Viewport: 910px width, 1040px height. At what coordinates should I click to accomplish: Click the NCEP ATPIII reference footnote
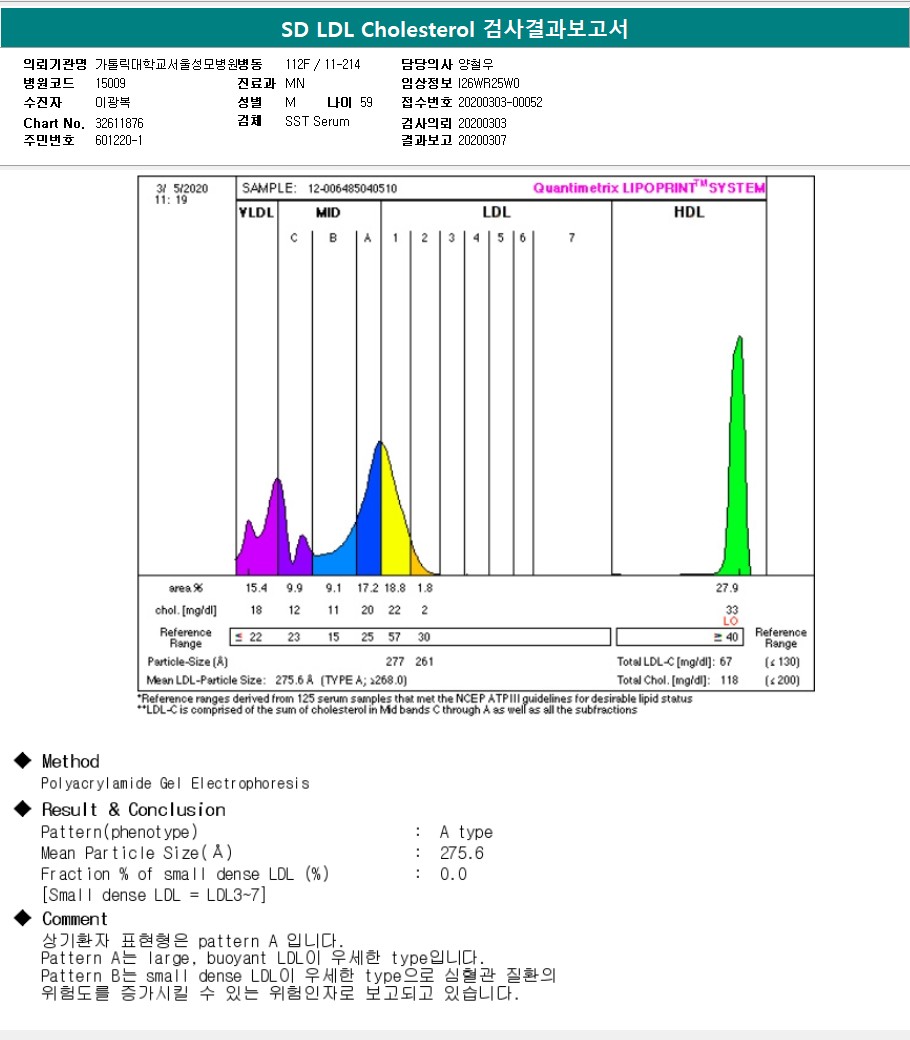point(415,698)
